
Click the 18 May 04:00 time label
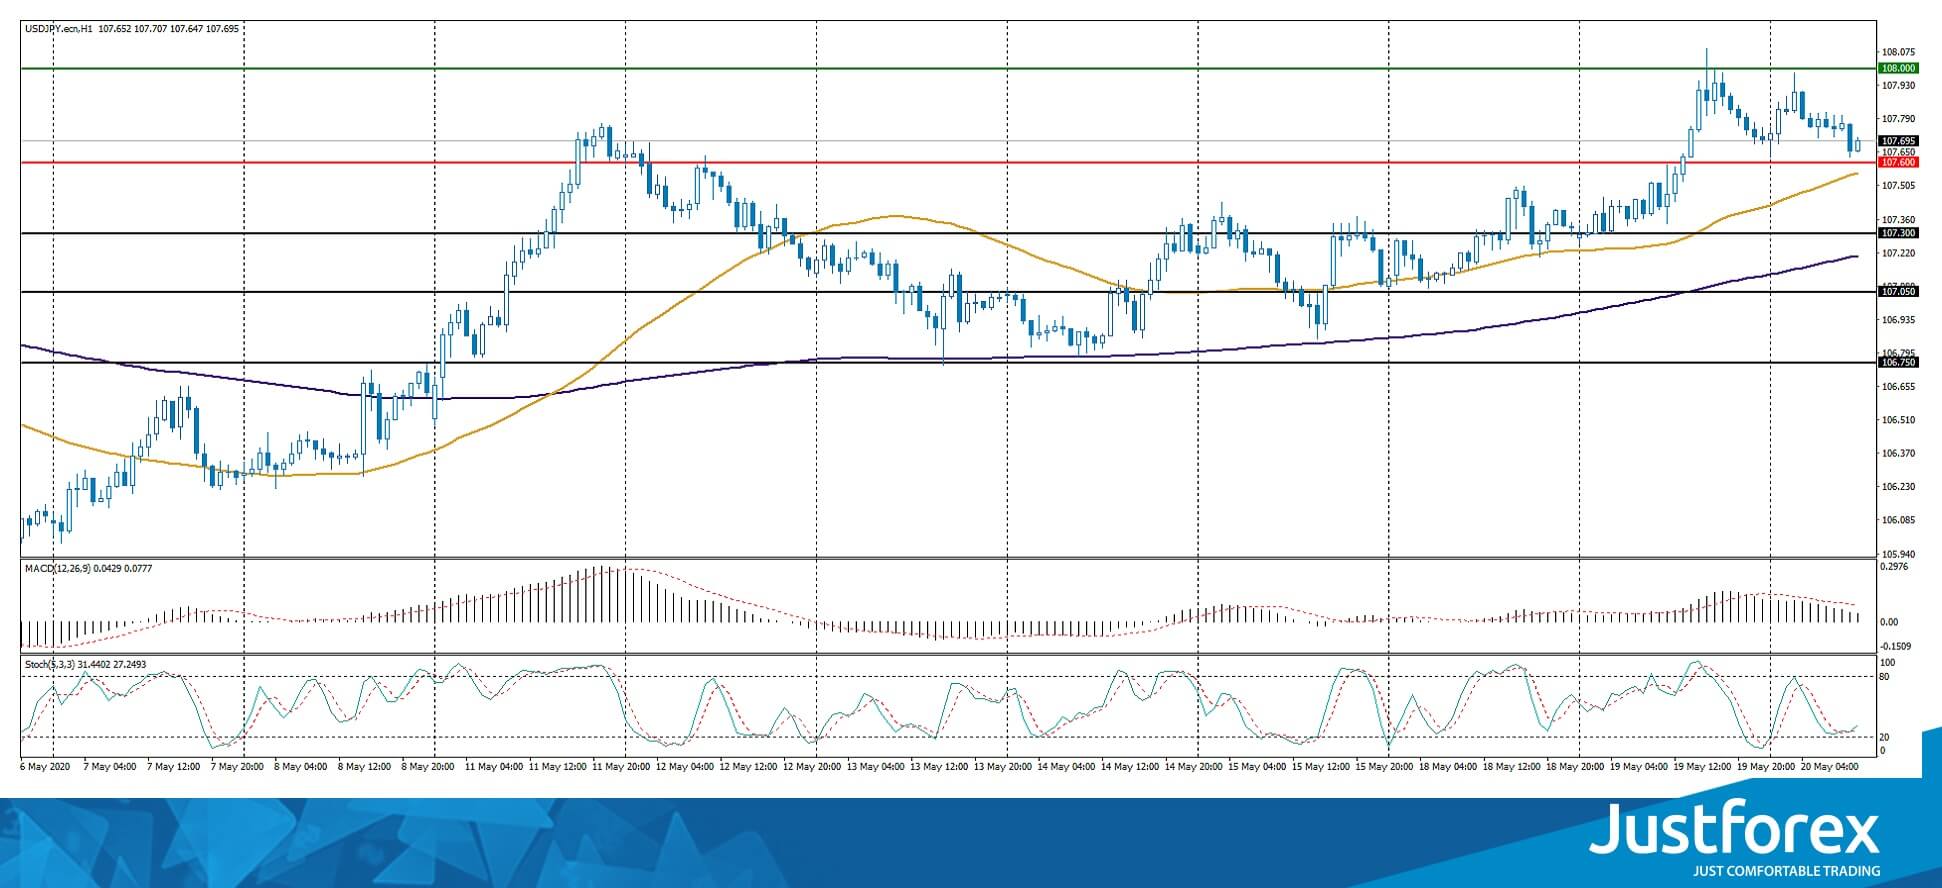tap(1450, 767)
